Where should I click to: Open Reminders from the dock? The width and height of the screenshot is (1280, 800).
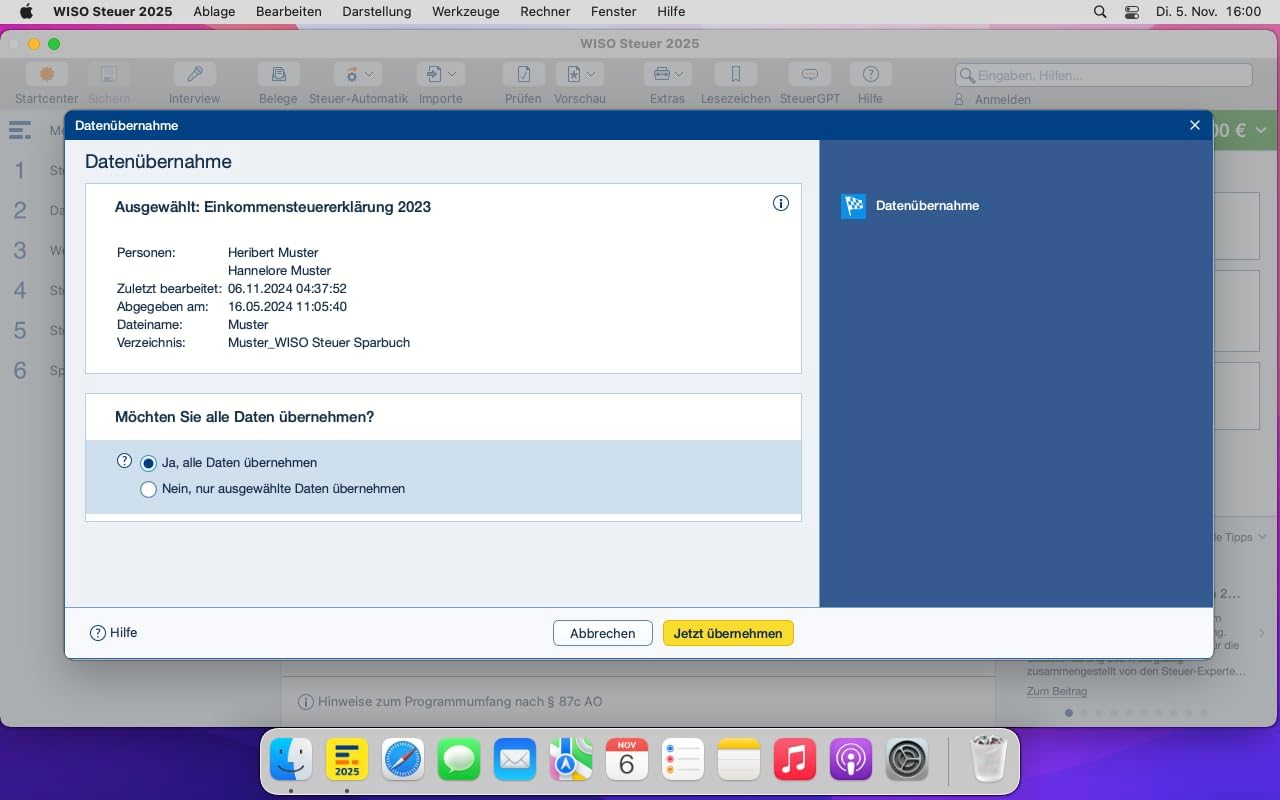(683, 761)
